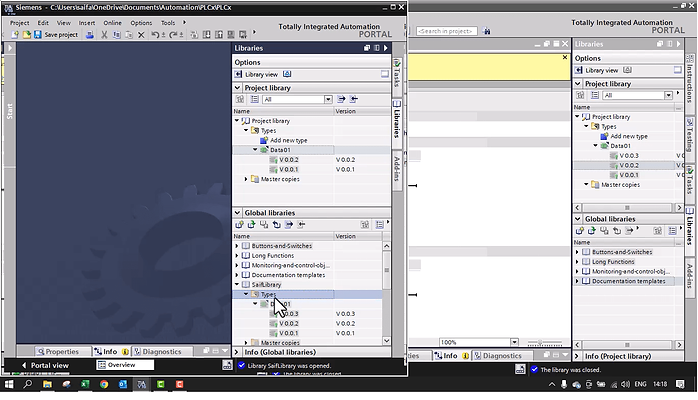Click the Open project toolbar icon

point(27,35)
